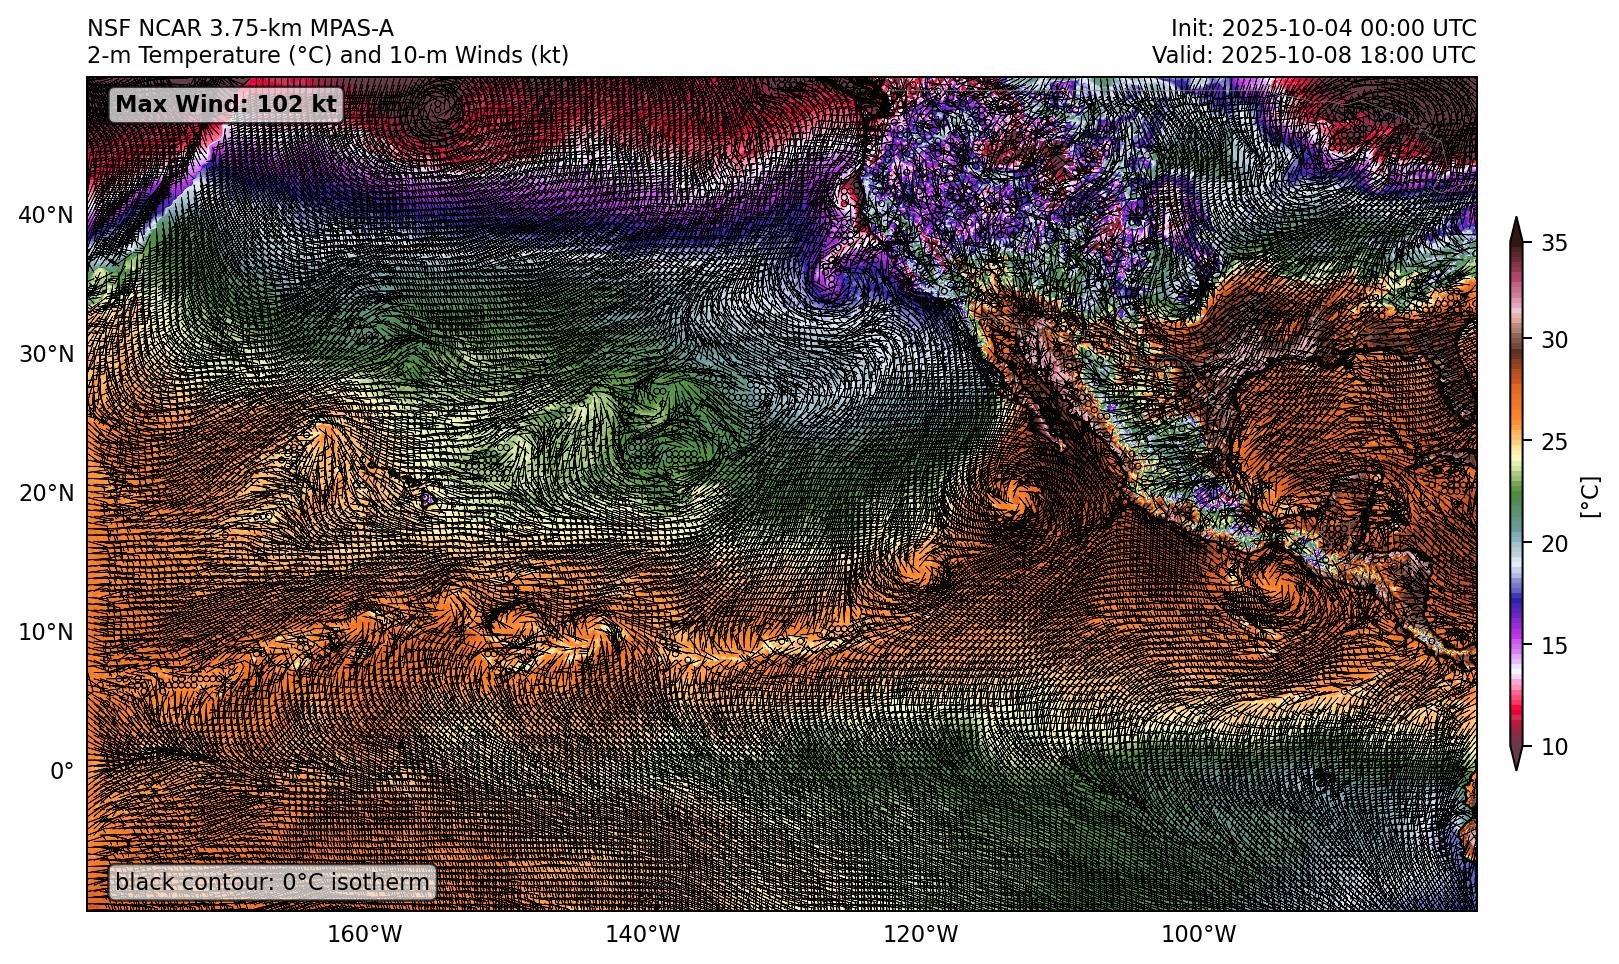Click the [°C] colorbar unit label
Screen dimensions: 1619x964
[1589, 496]
